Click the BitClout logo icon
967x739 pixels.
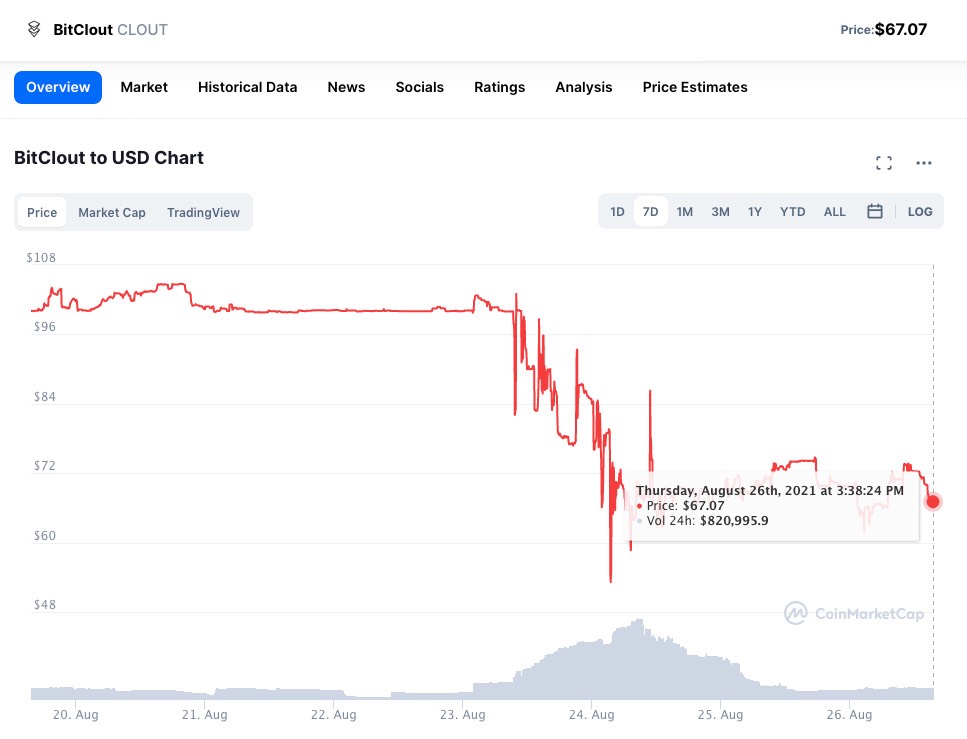[34, 29]
